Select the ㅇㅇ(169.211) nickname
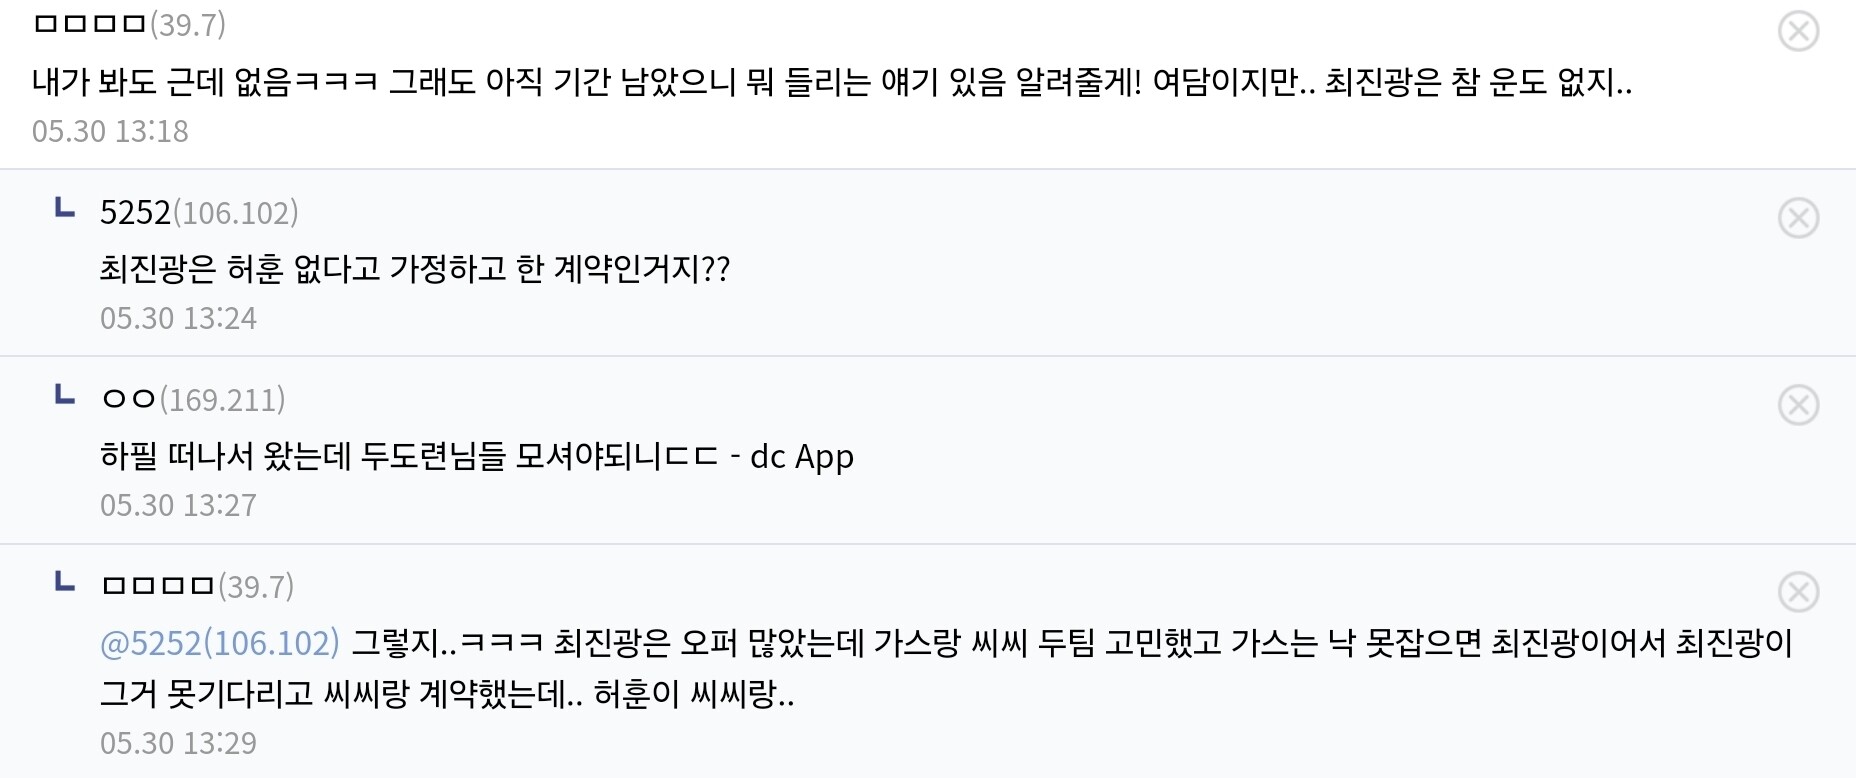This screenshot has height=778, width=1856. 193,399
